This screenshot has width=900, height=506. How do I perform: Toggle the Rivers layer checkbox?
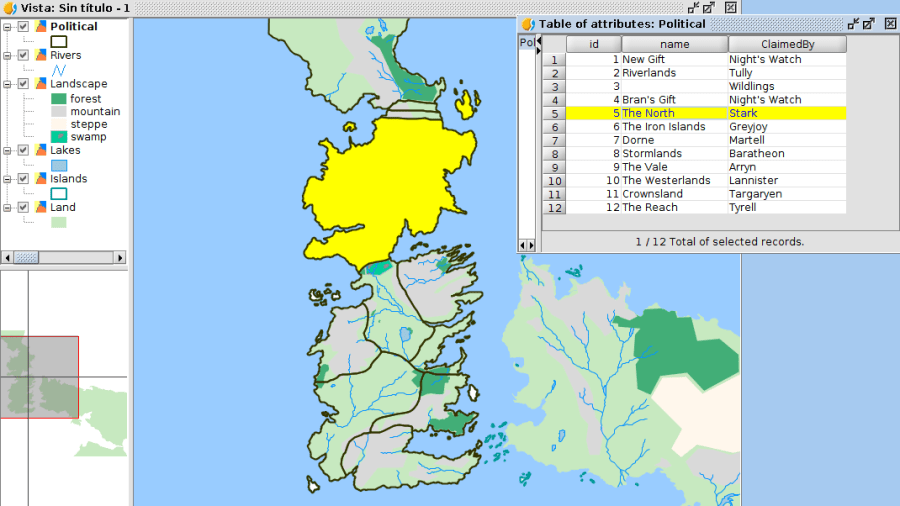(x=24, y=56)
